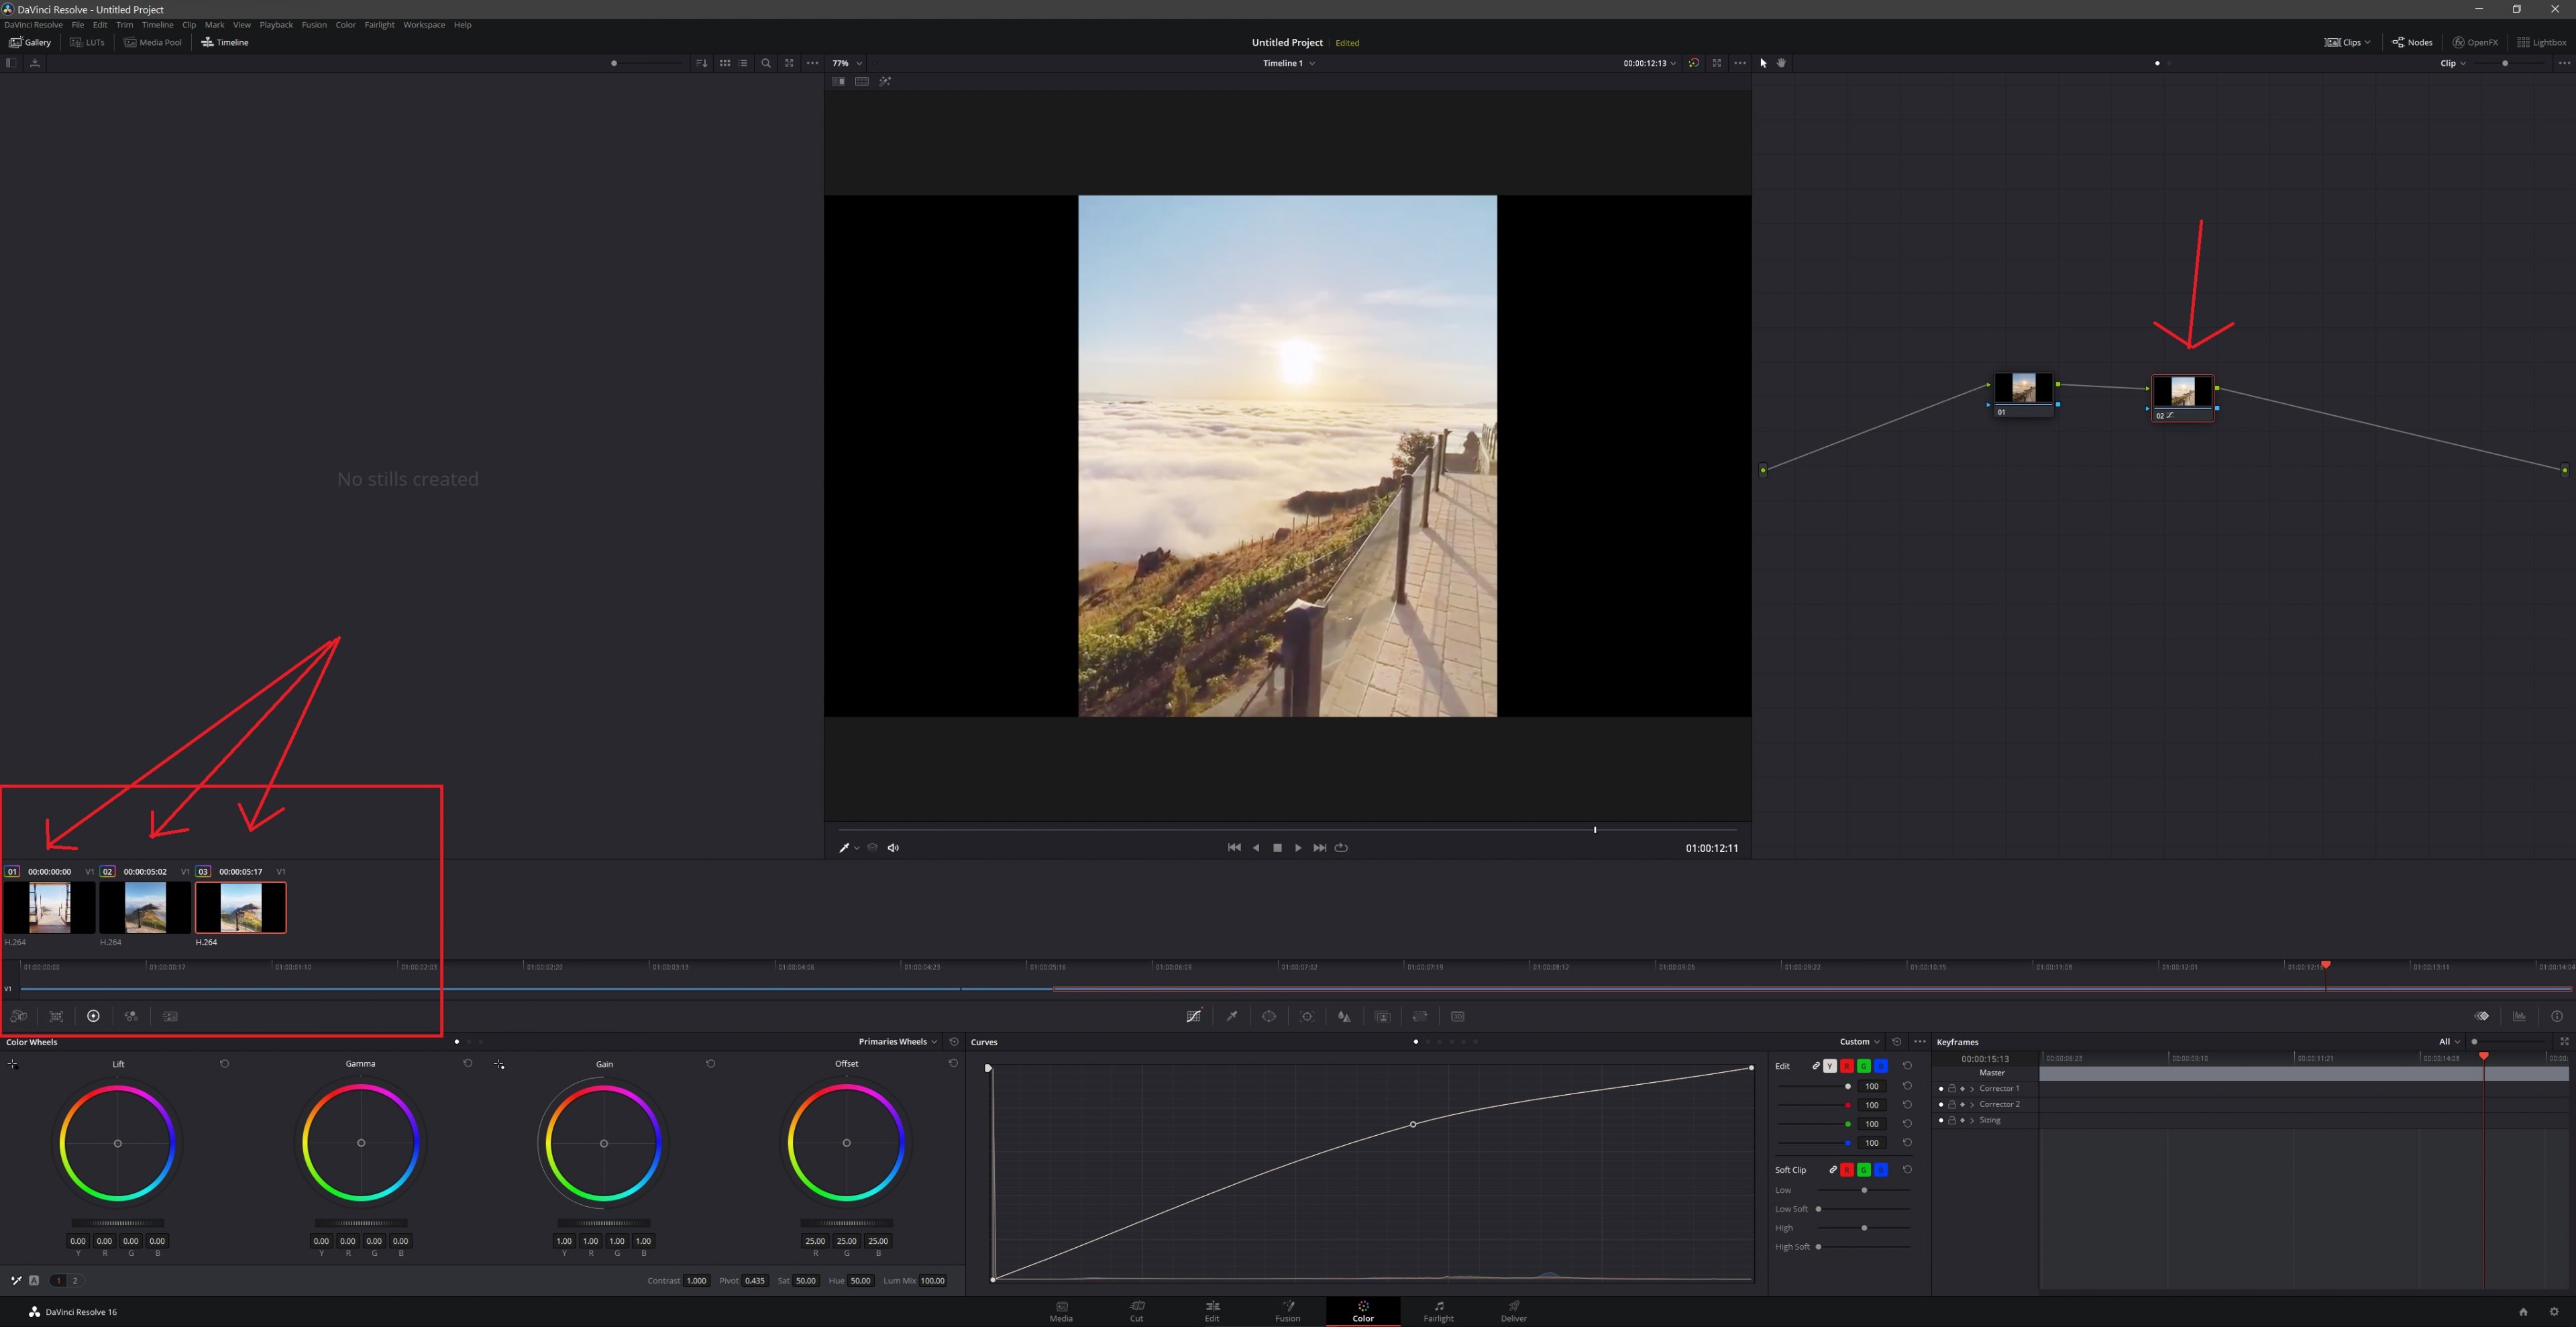Open the Curves palette icon
Image resolution: width=2576 pixels, height=1327 pixels.
point(1193,1016)
